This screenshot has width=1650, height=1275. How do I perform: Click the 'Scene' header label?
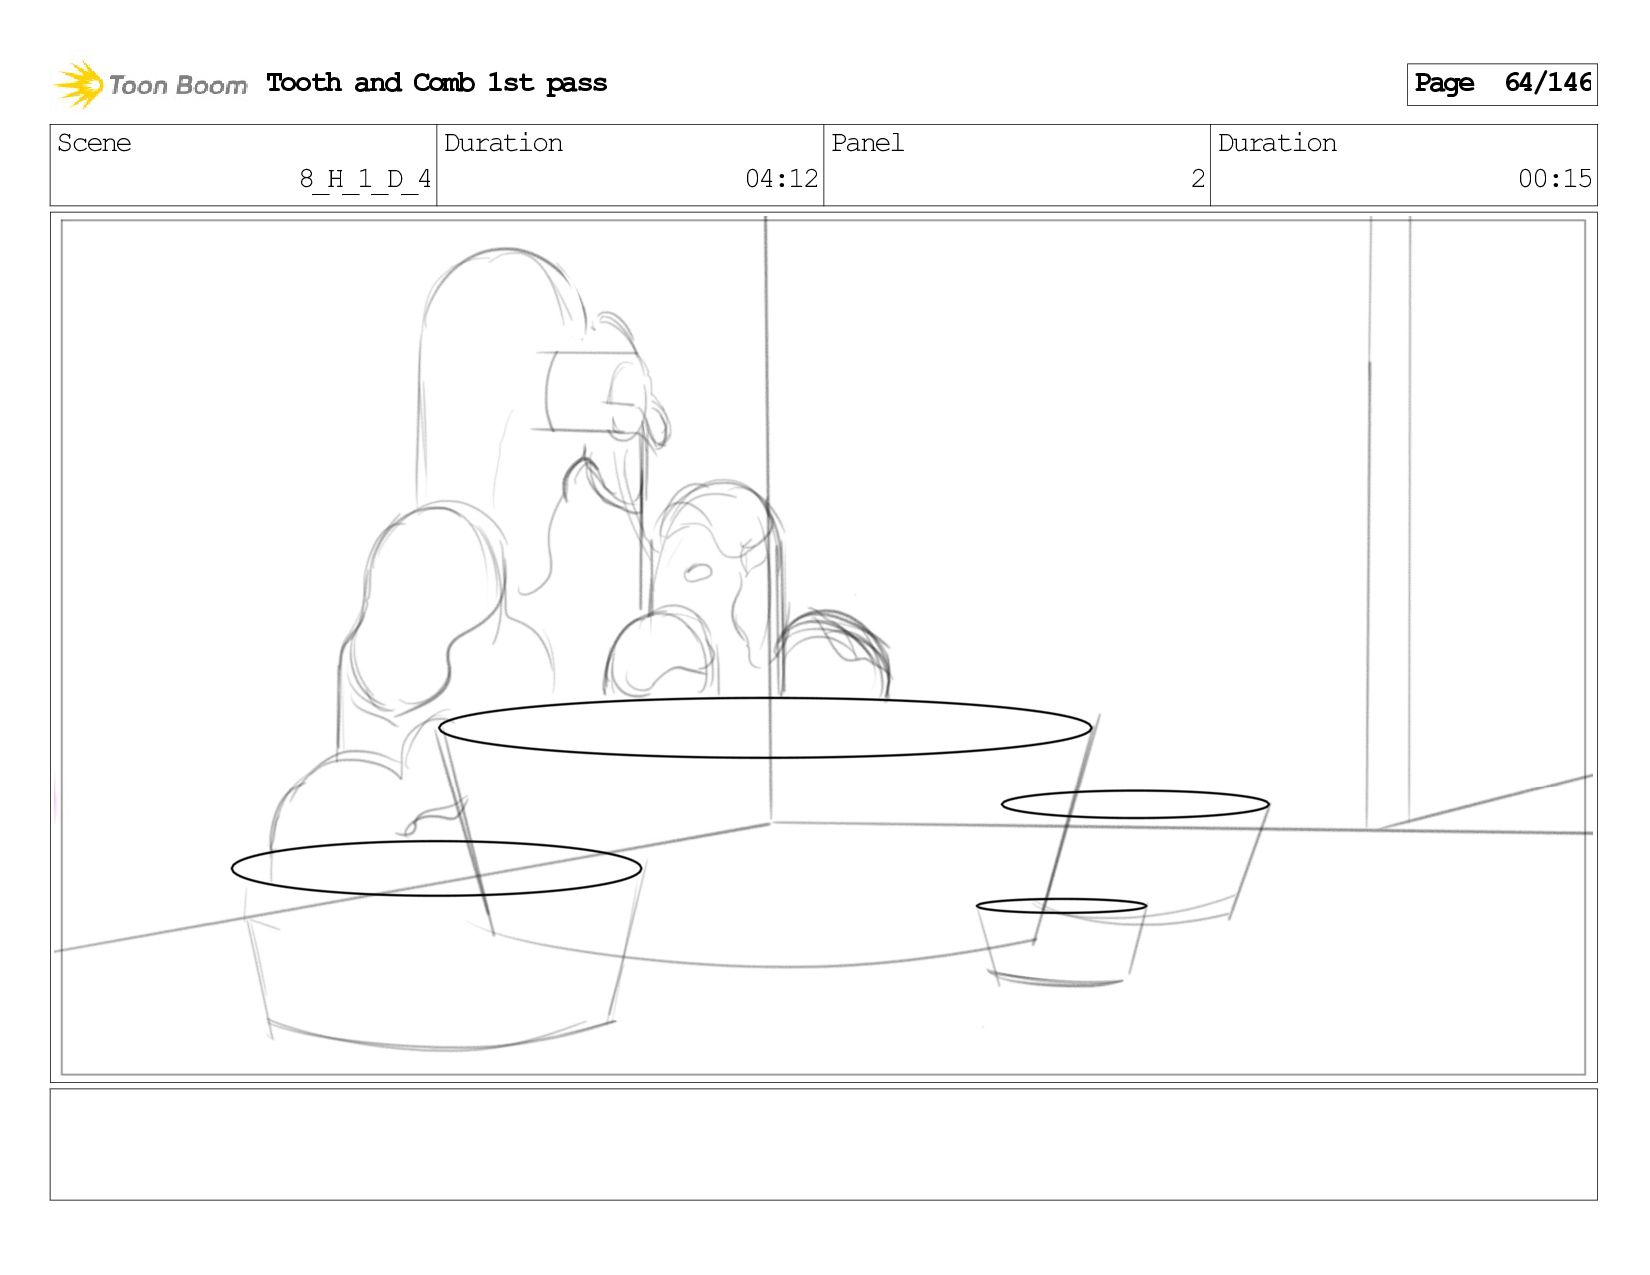[94, 143]
